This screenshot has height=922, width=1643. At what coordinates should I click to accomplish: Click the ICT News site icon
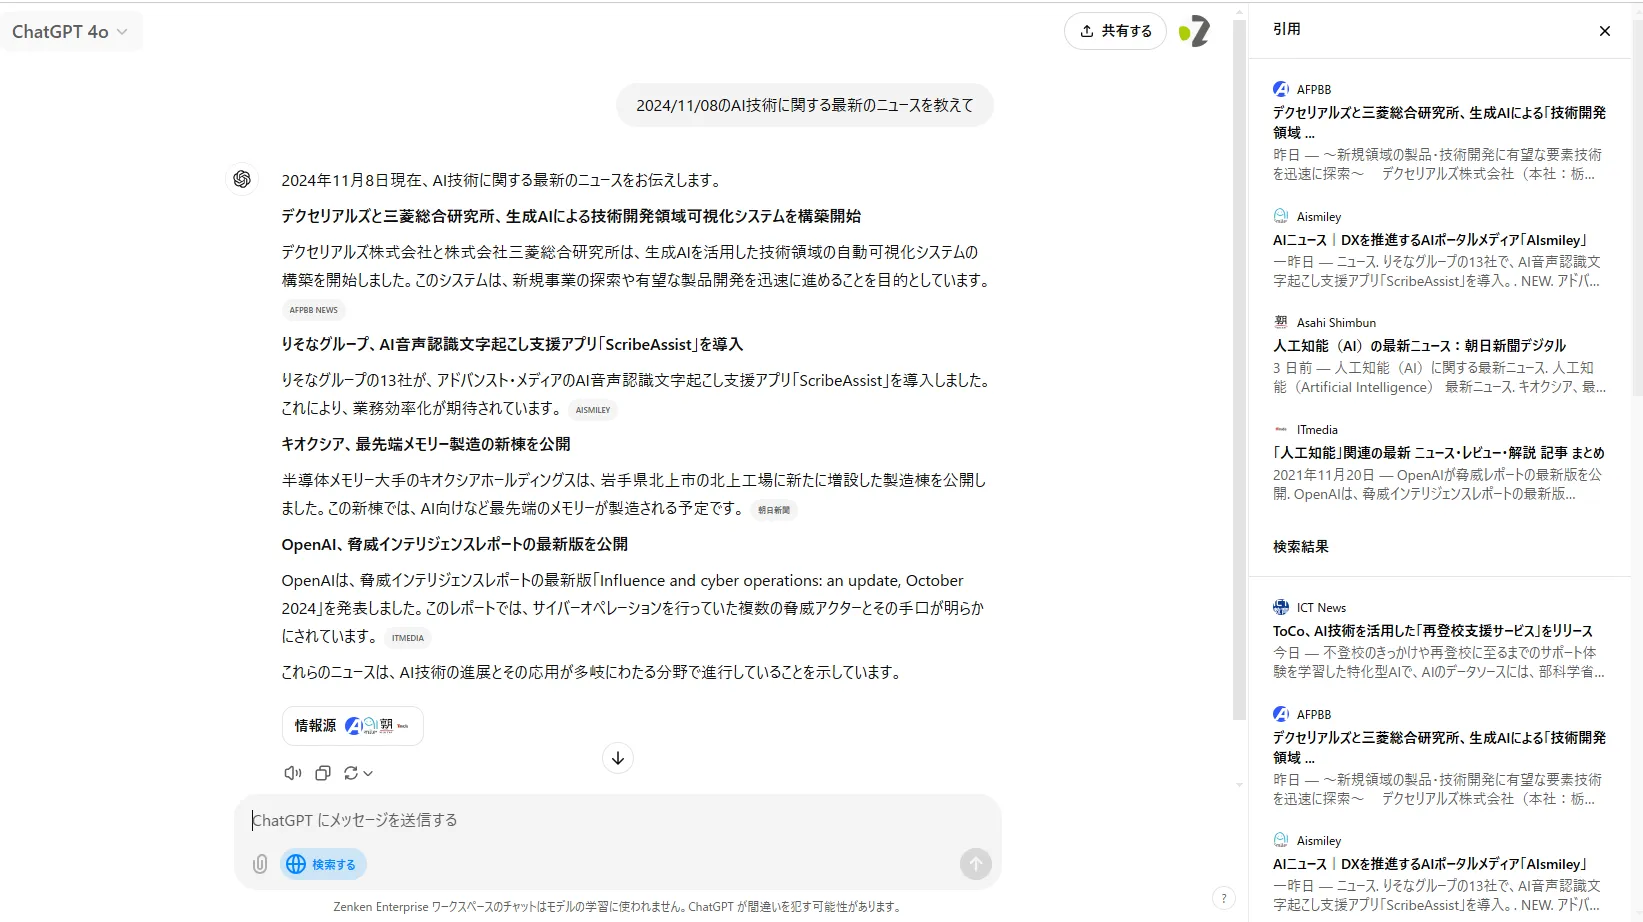pos(1281,607)
